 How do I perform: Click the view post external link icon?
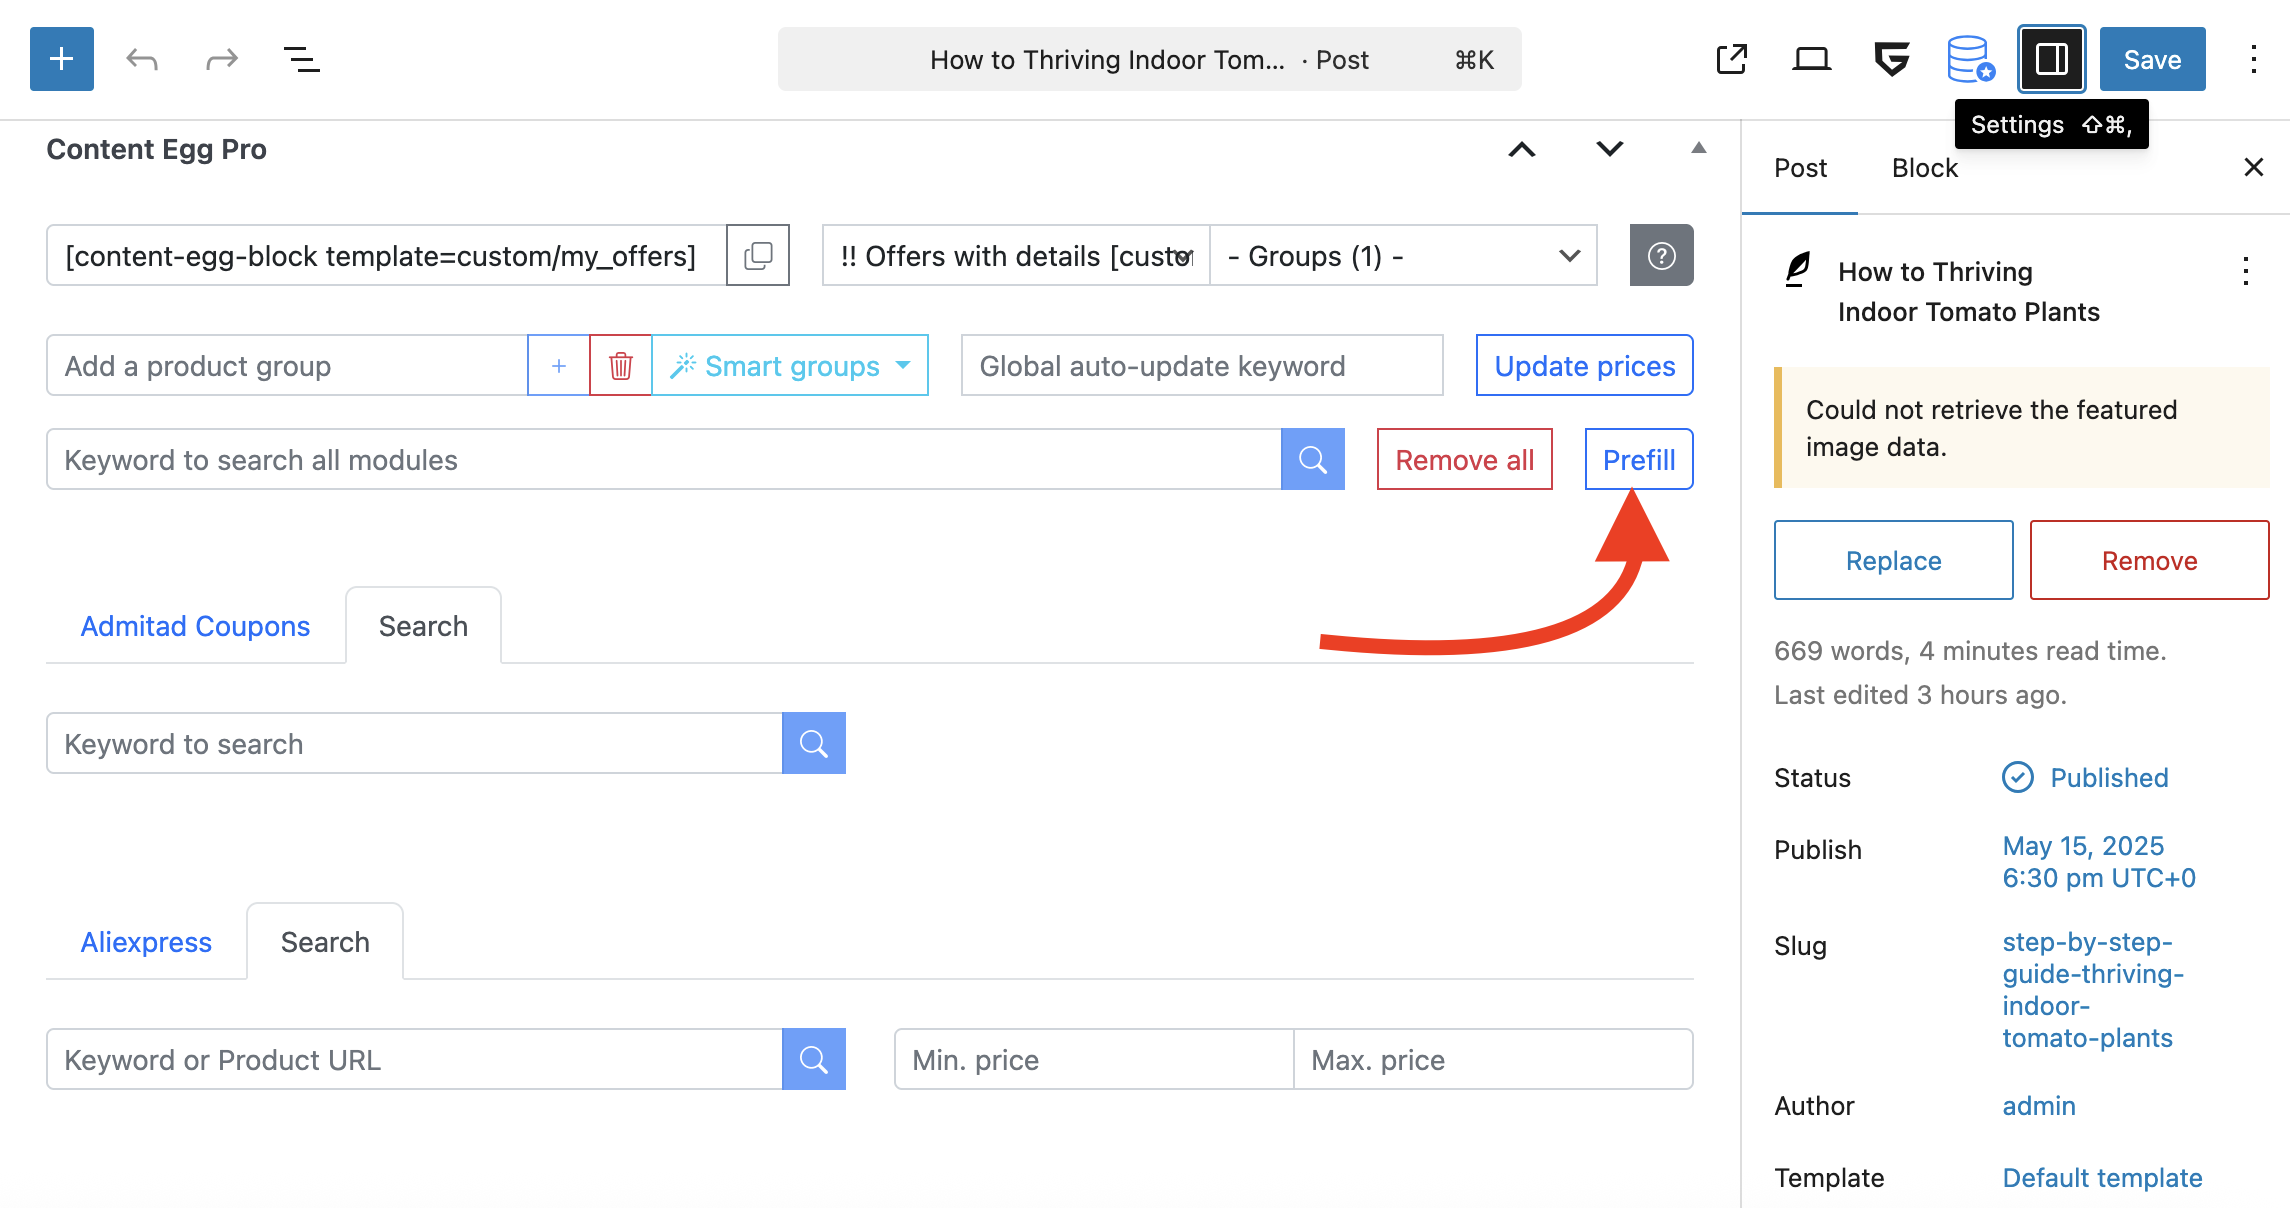click(x=1731, y=59)
